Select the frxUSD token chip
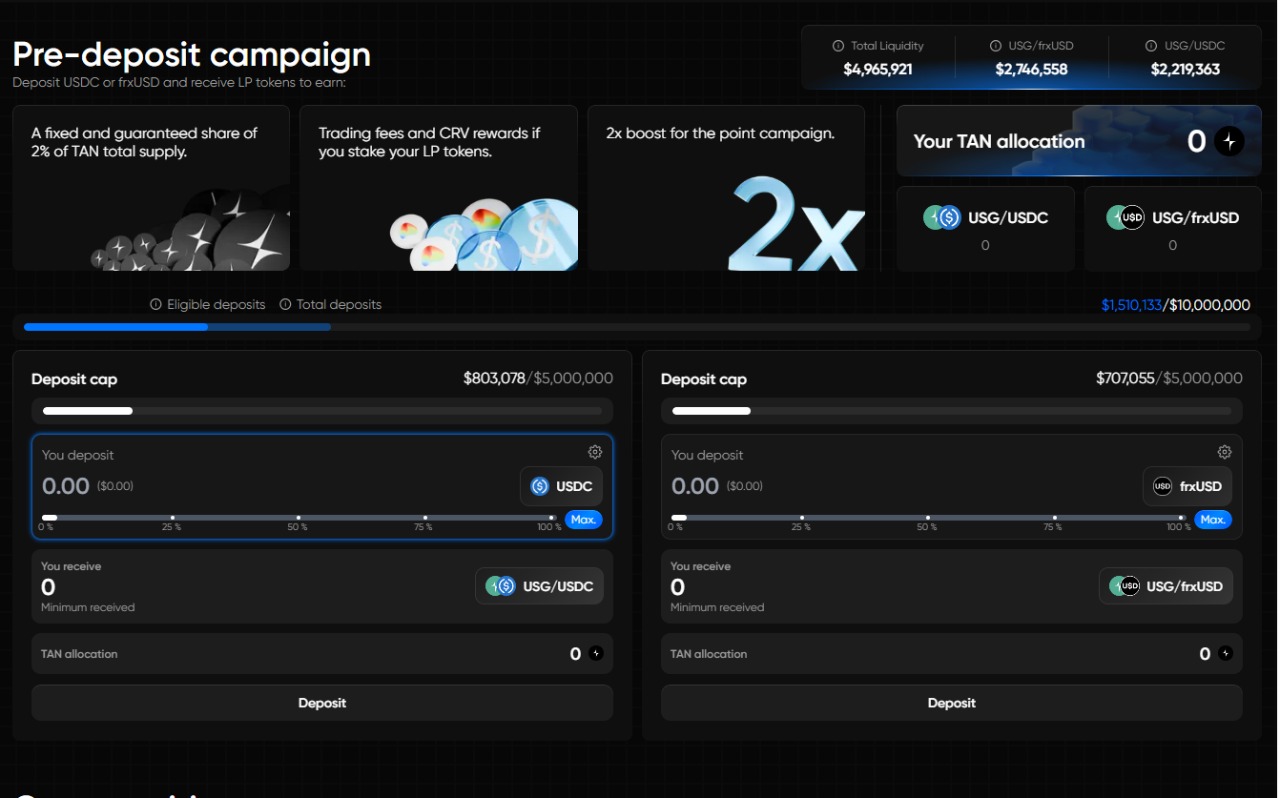This screenshot has height=798, width=1280. [x=1188, y=486]
